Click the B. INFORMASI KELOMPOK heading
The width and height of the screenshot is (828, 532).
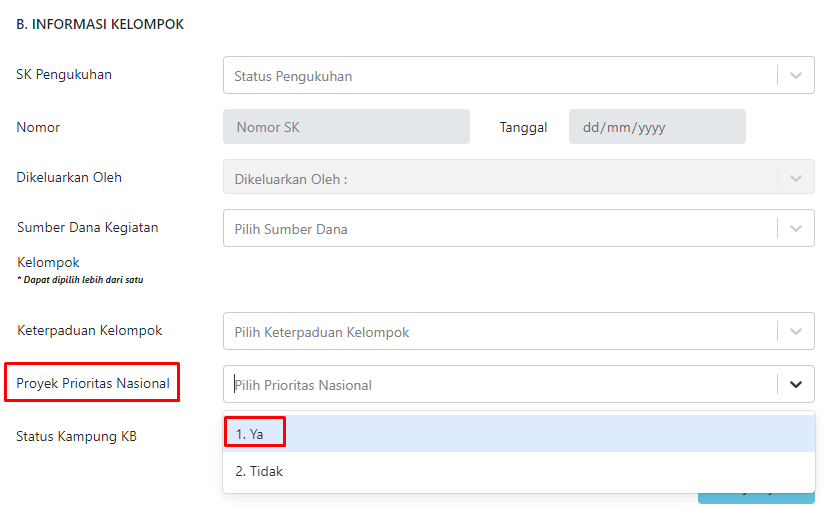pos(100,24)
